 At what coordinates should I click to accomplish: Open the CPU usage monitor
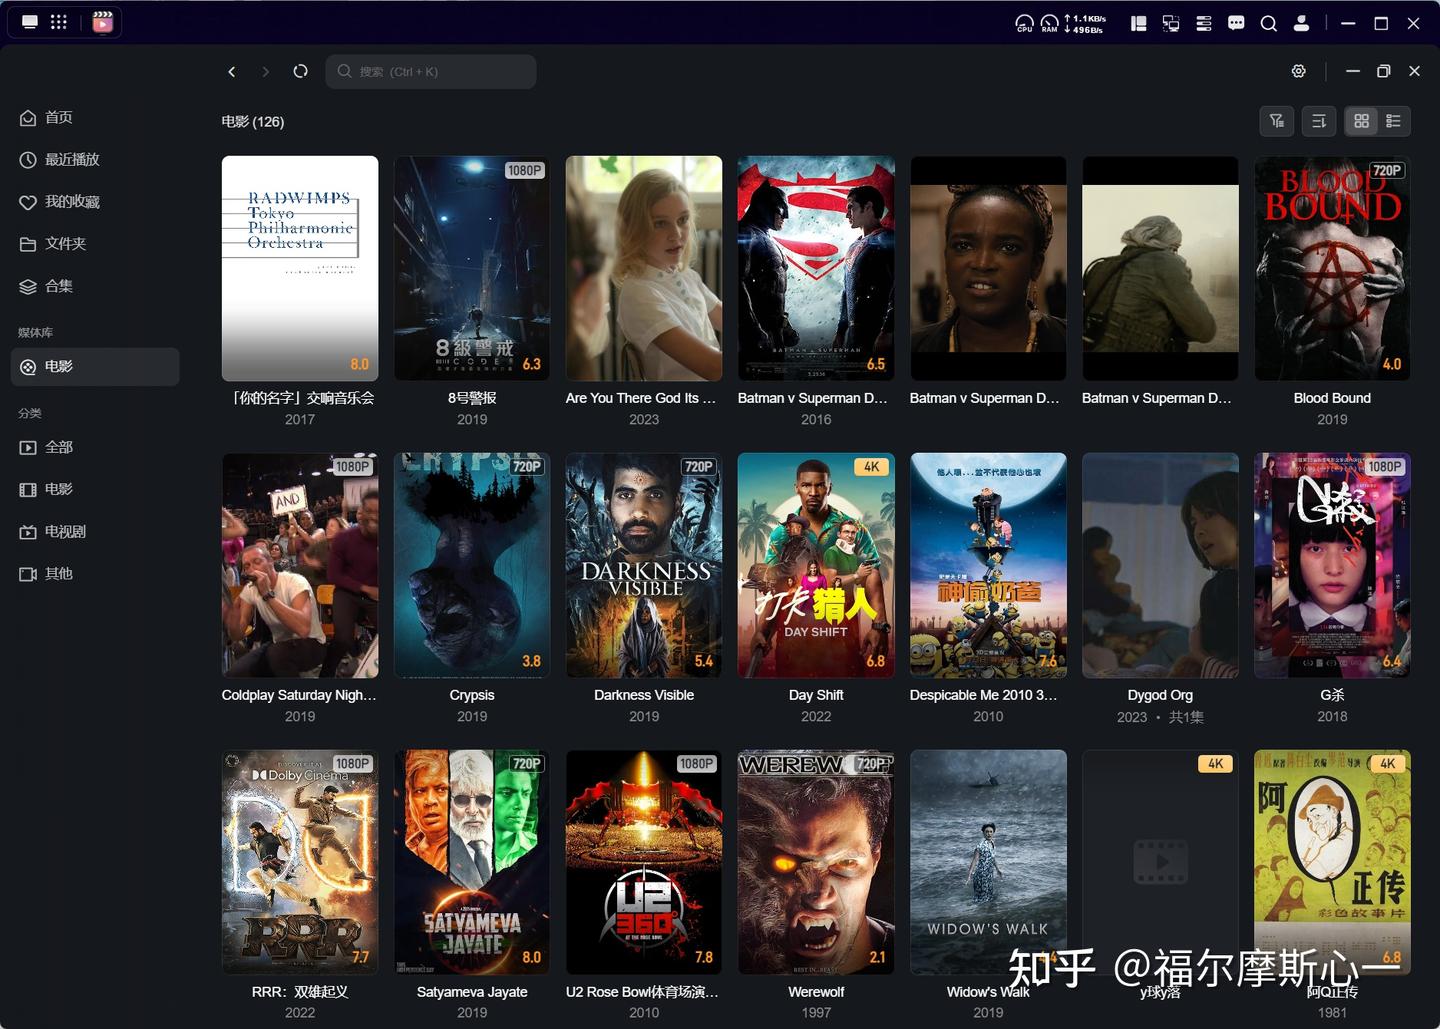click(x=1024, y=23)
